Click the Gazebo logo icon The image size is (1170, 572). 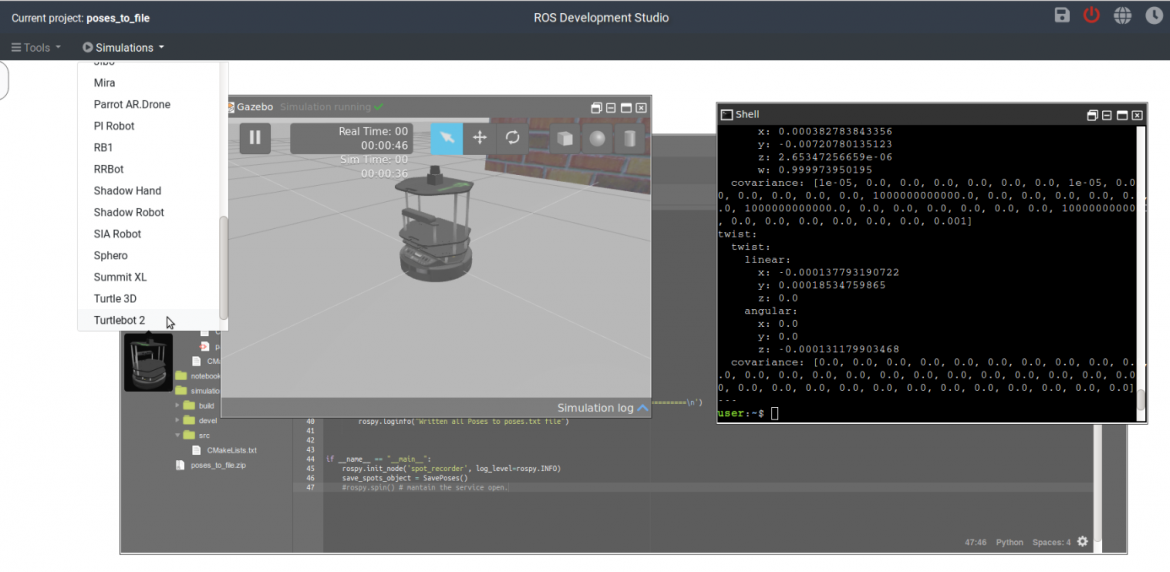[x=231, y=107]
